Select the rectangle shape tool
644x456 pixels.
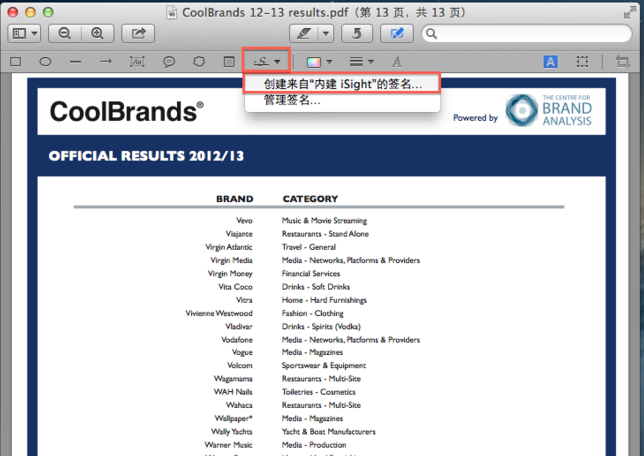click(16, 62)
